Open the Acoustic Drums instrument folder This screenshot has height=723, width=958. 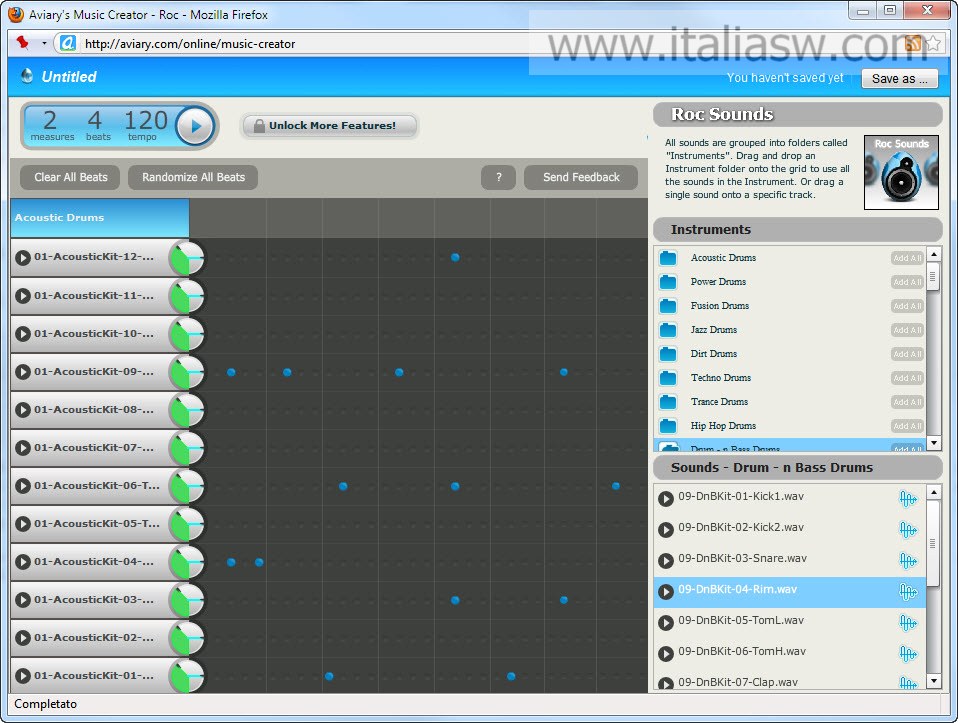[x=668, y=258]
